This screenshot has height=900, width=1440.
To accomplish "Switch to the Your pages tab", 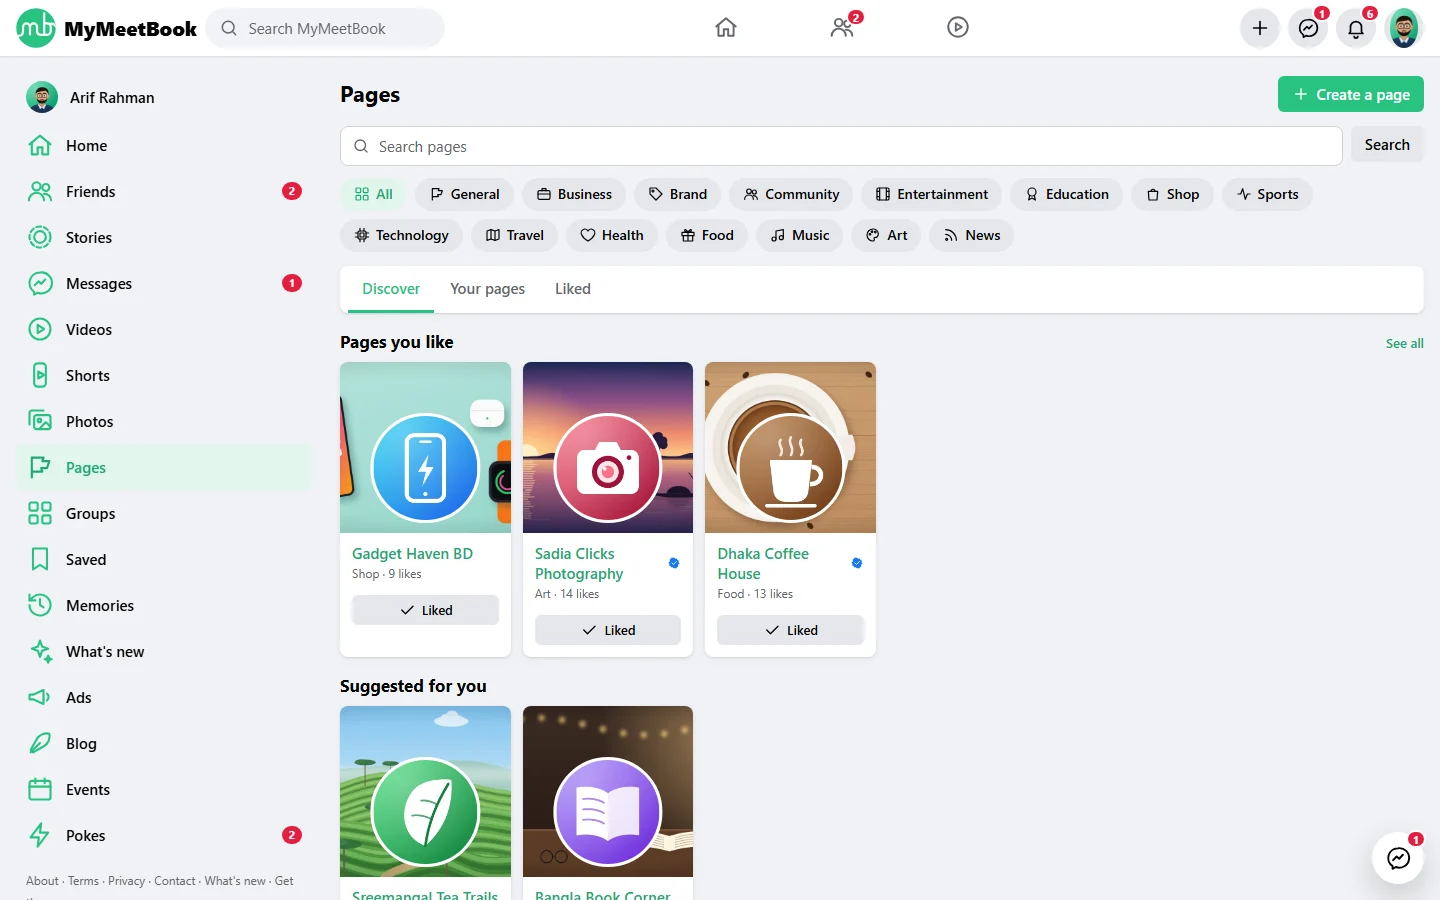I will [487, 289].
